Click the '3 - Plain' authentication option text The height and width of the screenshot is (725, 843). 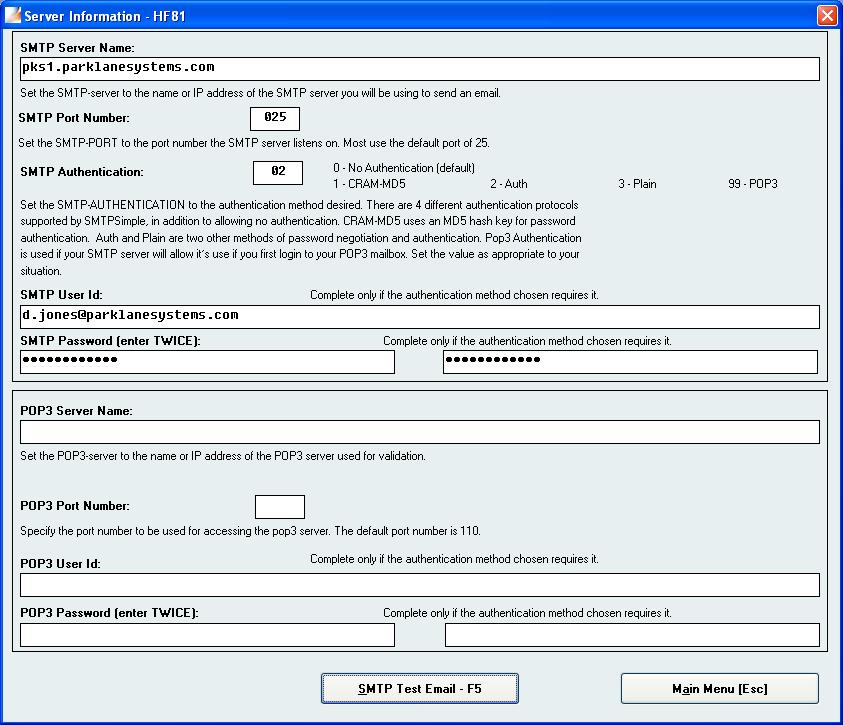point(637,185)
